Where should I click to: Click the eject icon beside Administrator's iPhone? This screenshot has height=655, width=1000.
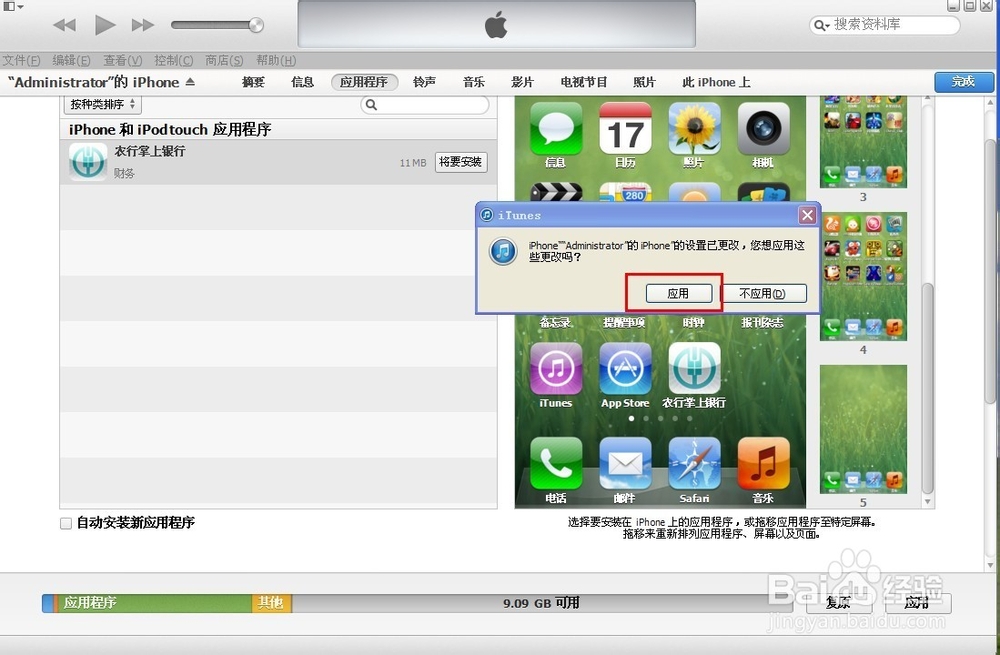(190, 82)
